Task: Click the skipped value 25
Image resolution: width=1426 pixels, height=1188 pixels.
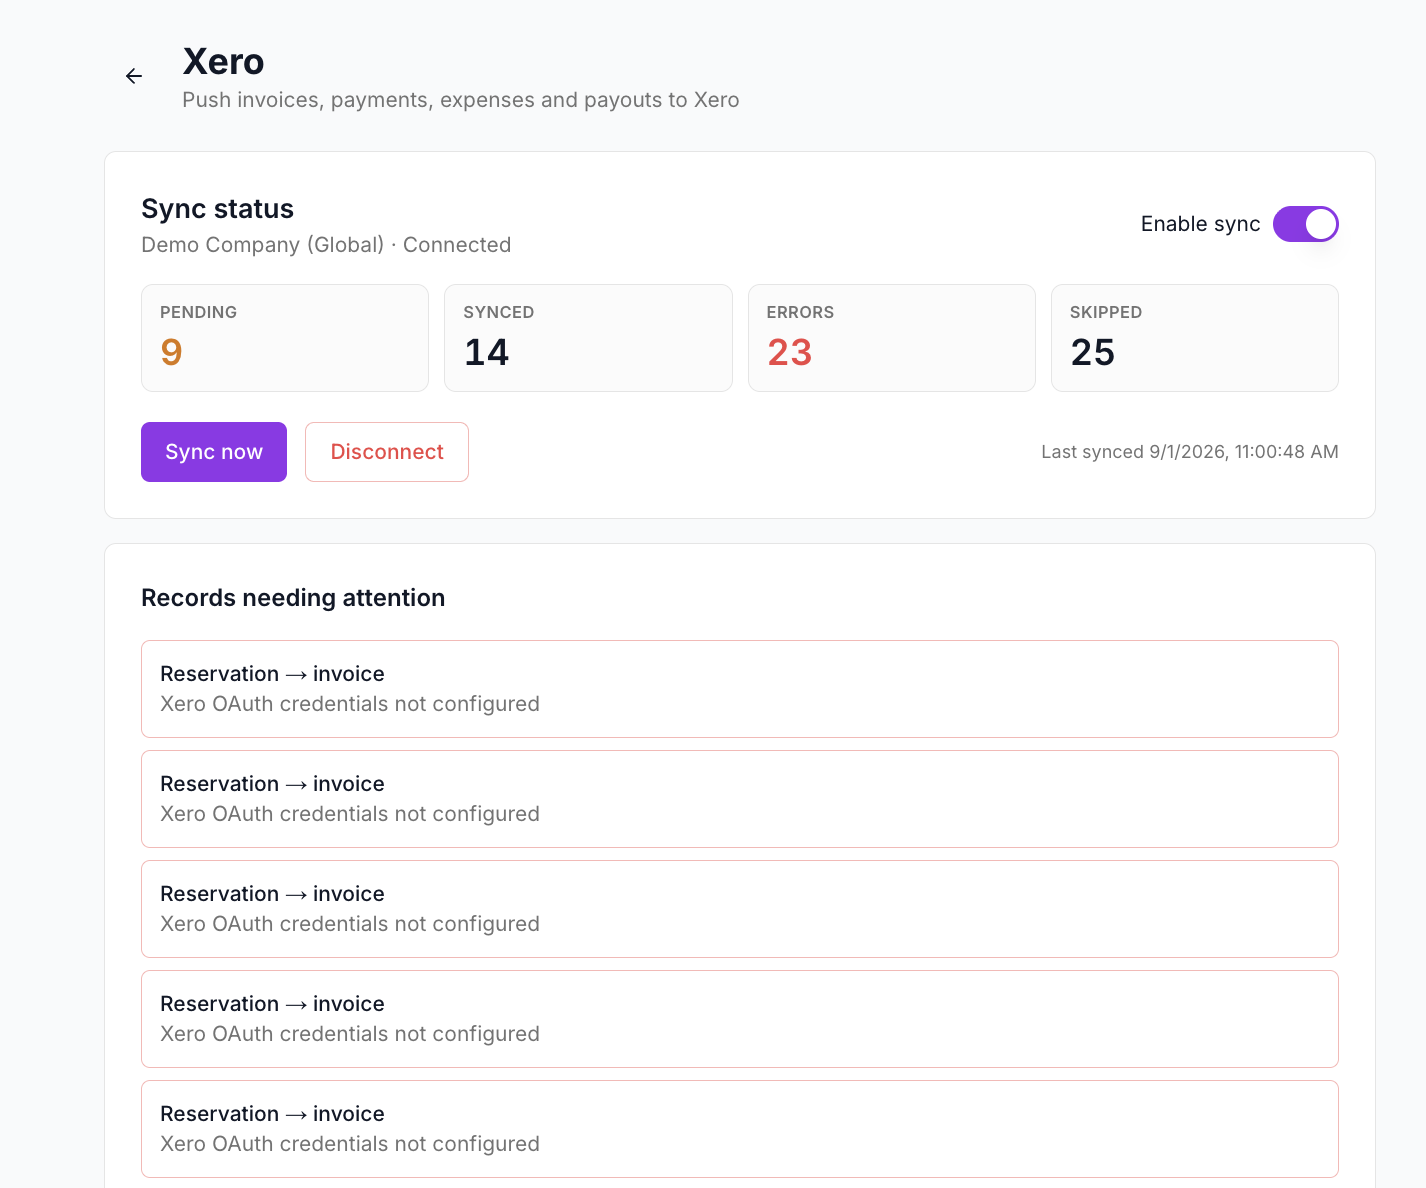Action: [x=1093, y=352]
